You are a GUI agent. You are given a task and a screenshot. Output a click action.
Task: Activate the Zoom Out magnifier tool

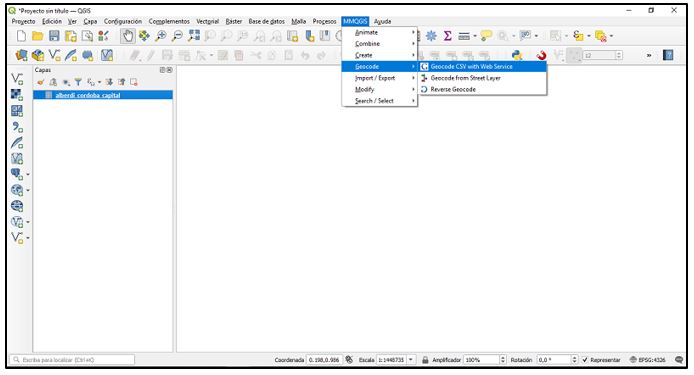click(177, 36)
